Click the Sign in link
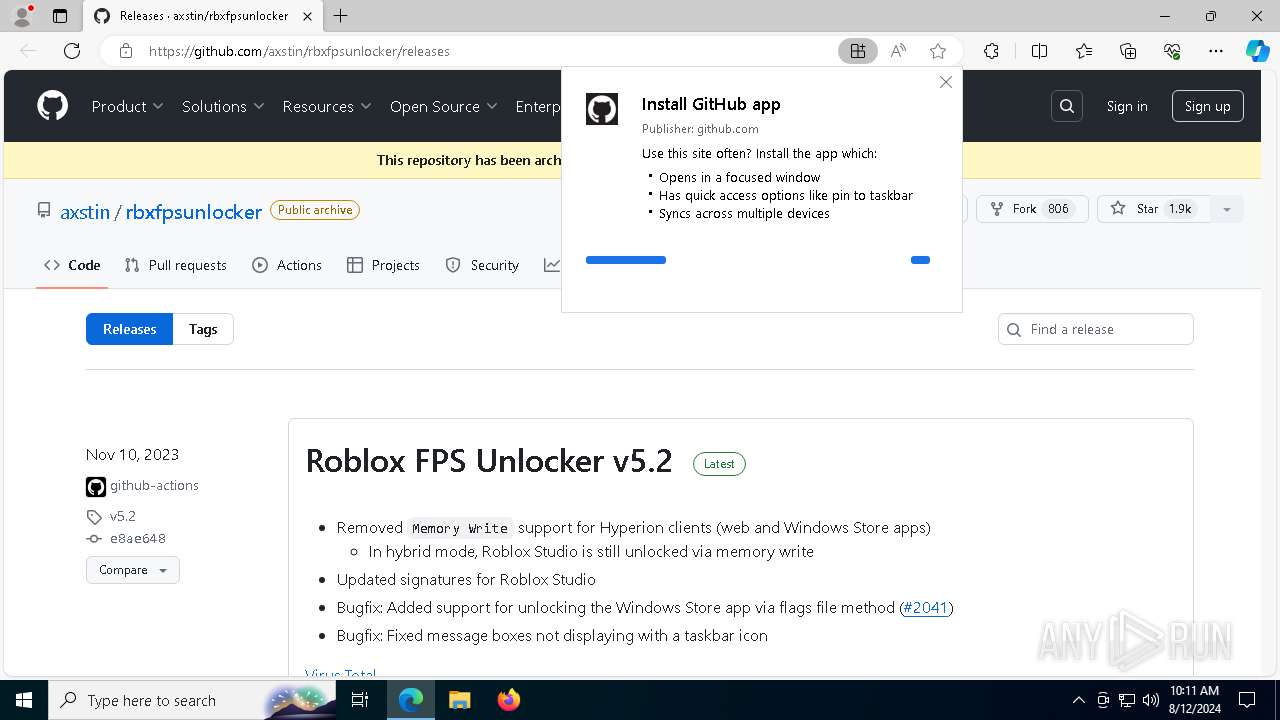Screen dimensions: 1280x720 point(1127,106)
